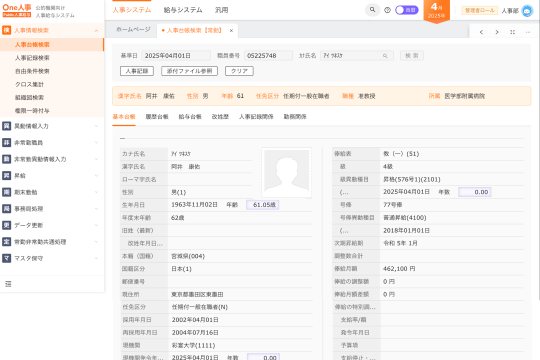
Task: Click the 添付ファイル参照 button
Action: pos(189,71)
